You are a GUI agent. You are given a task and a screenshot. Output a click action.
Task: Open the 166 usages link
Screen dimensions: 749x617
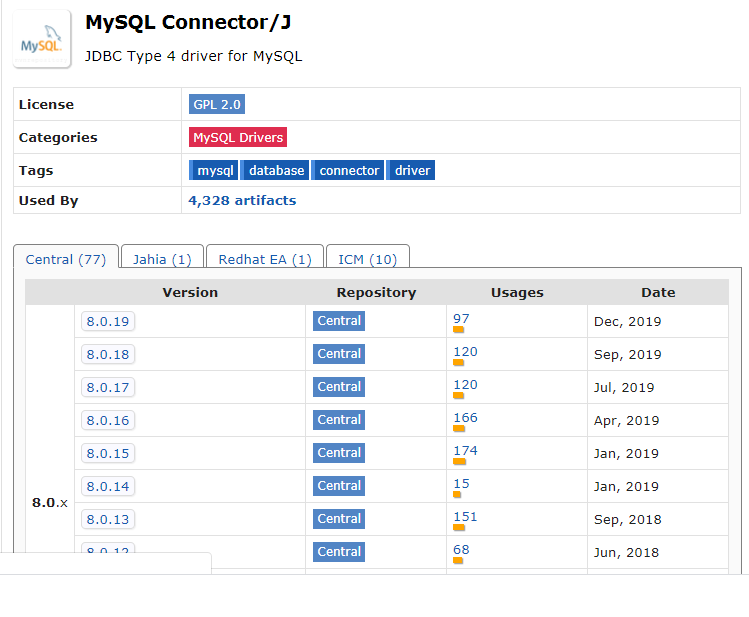pyautogui.click(x=465, y=417)
